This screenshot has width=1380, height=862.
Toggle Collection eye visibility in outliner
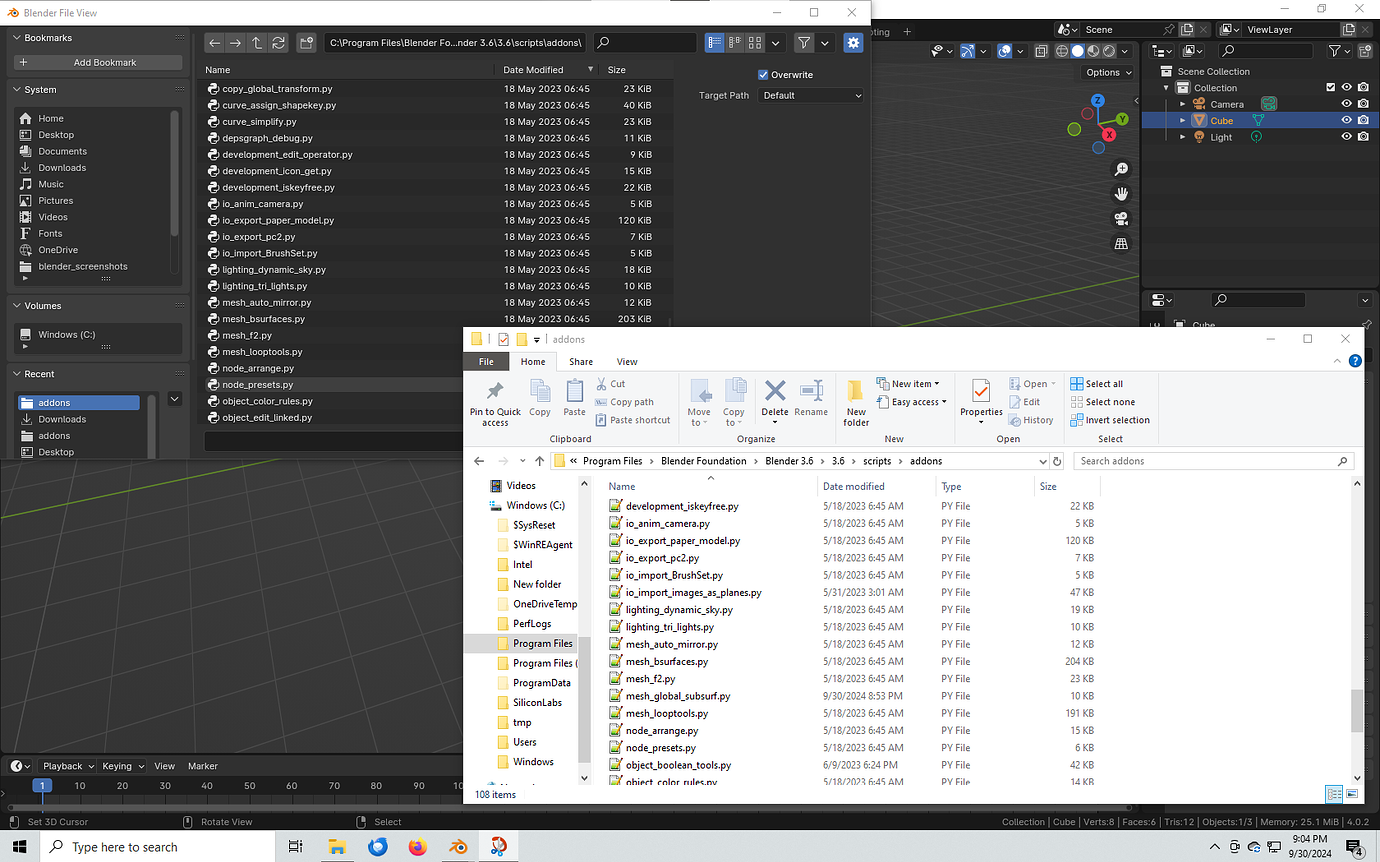coord(1346,88)
